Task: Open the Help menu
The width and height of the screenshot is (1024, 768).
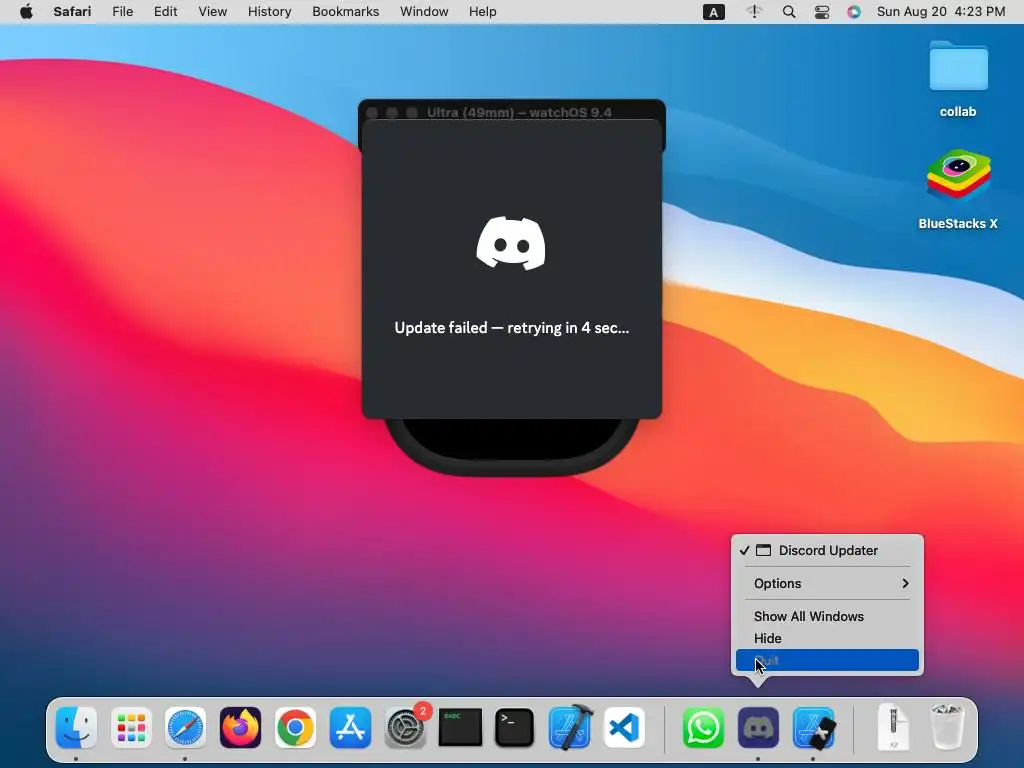Action: pos(483,12)
